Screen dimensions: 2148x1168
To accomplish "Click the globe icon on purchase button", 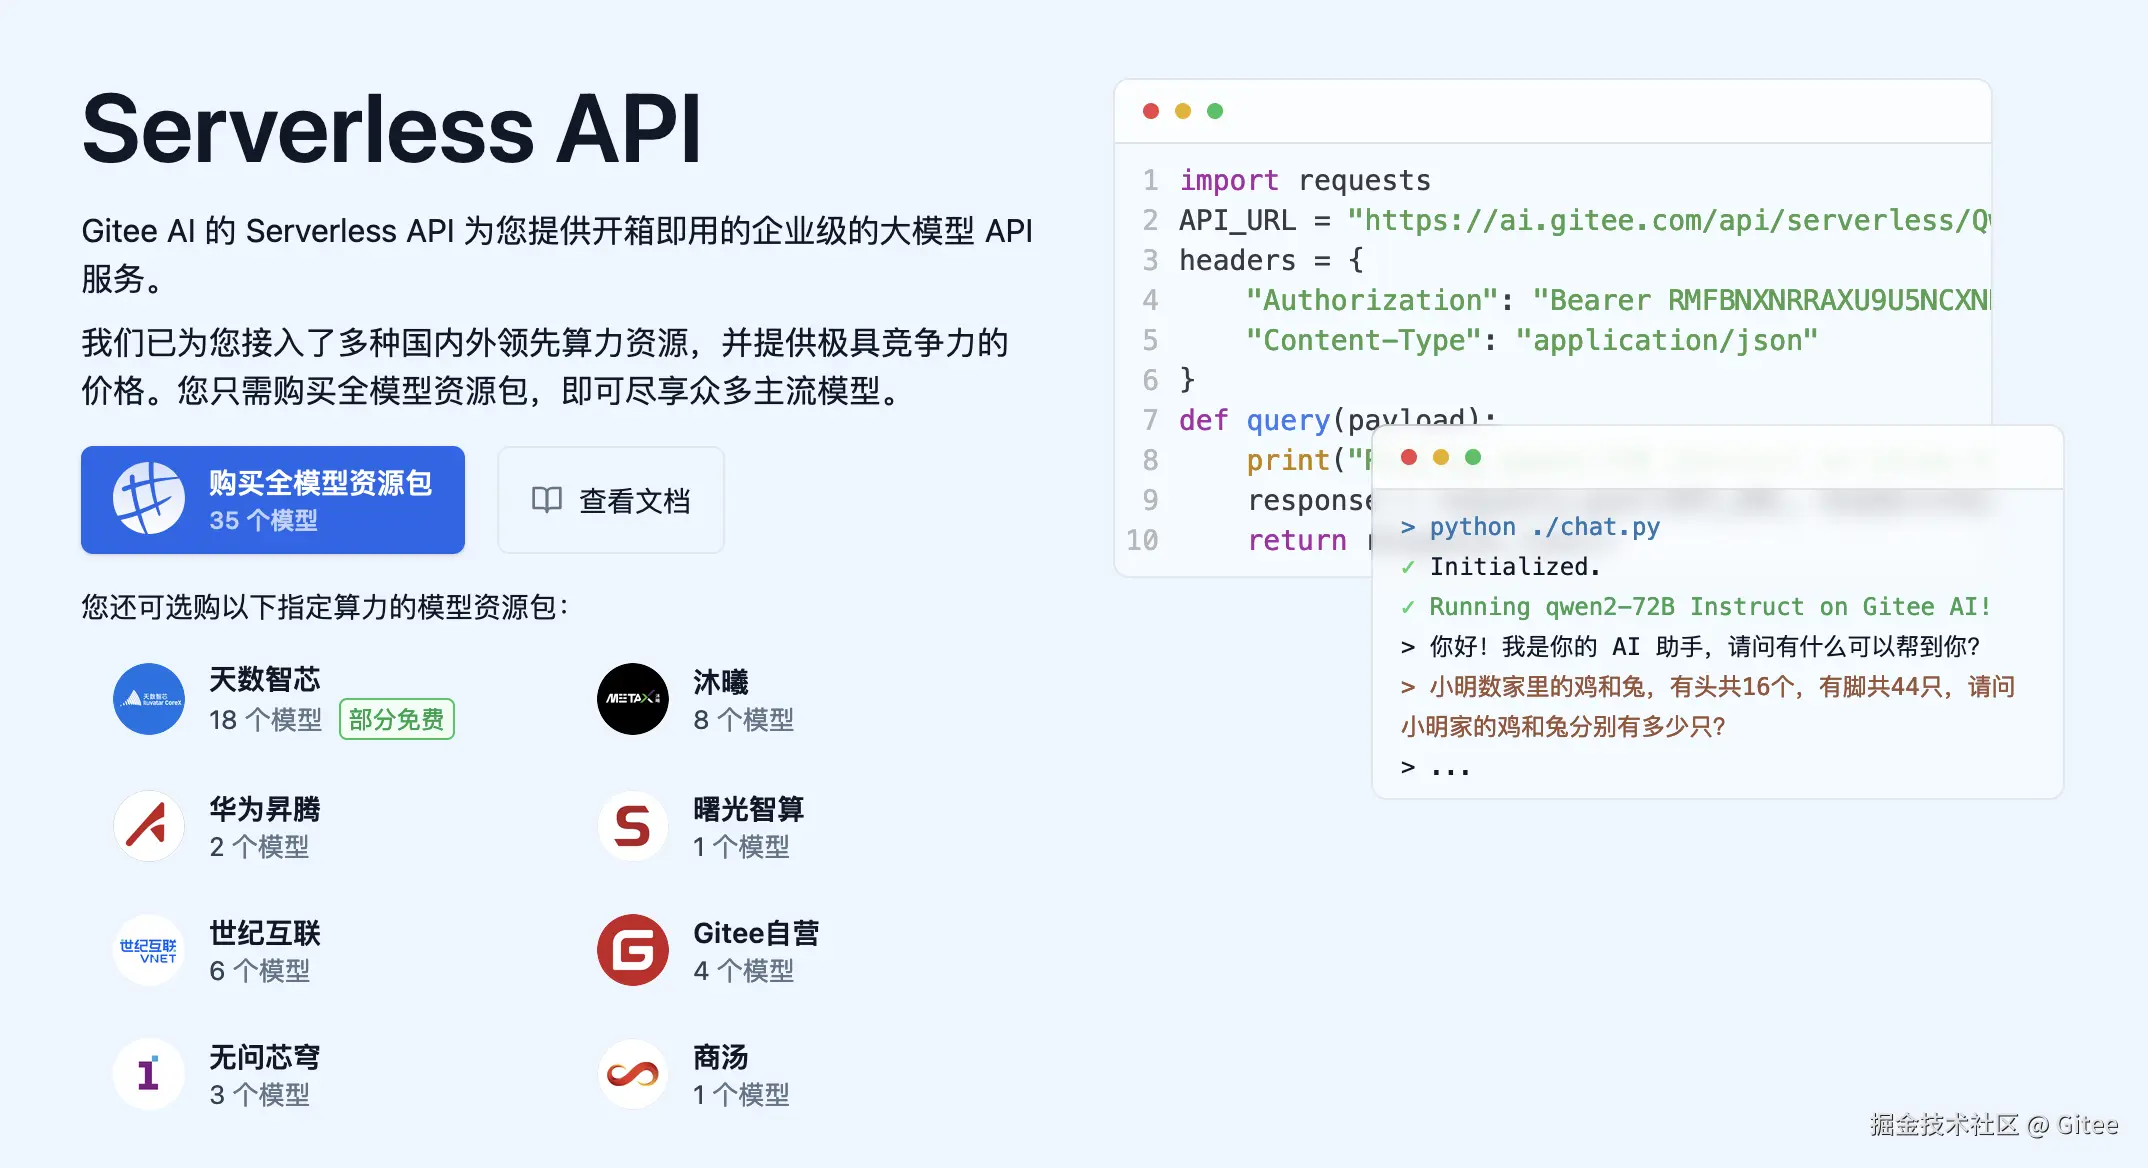I will (148, 499).
